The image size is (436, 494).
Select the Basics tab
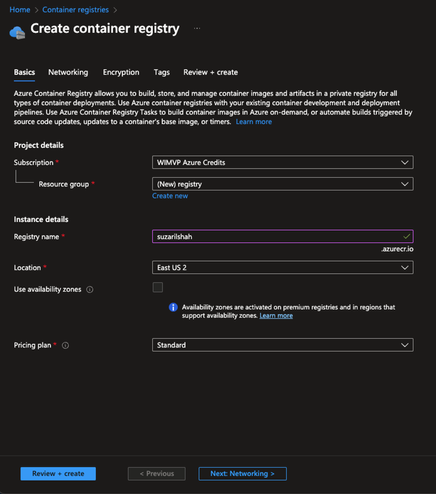(x=24, y=72)
